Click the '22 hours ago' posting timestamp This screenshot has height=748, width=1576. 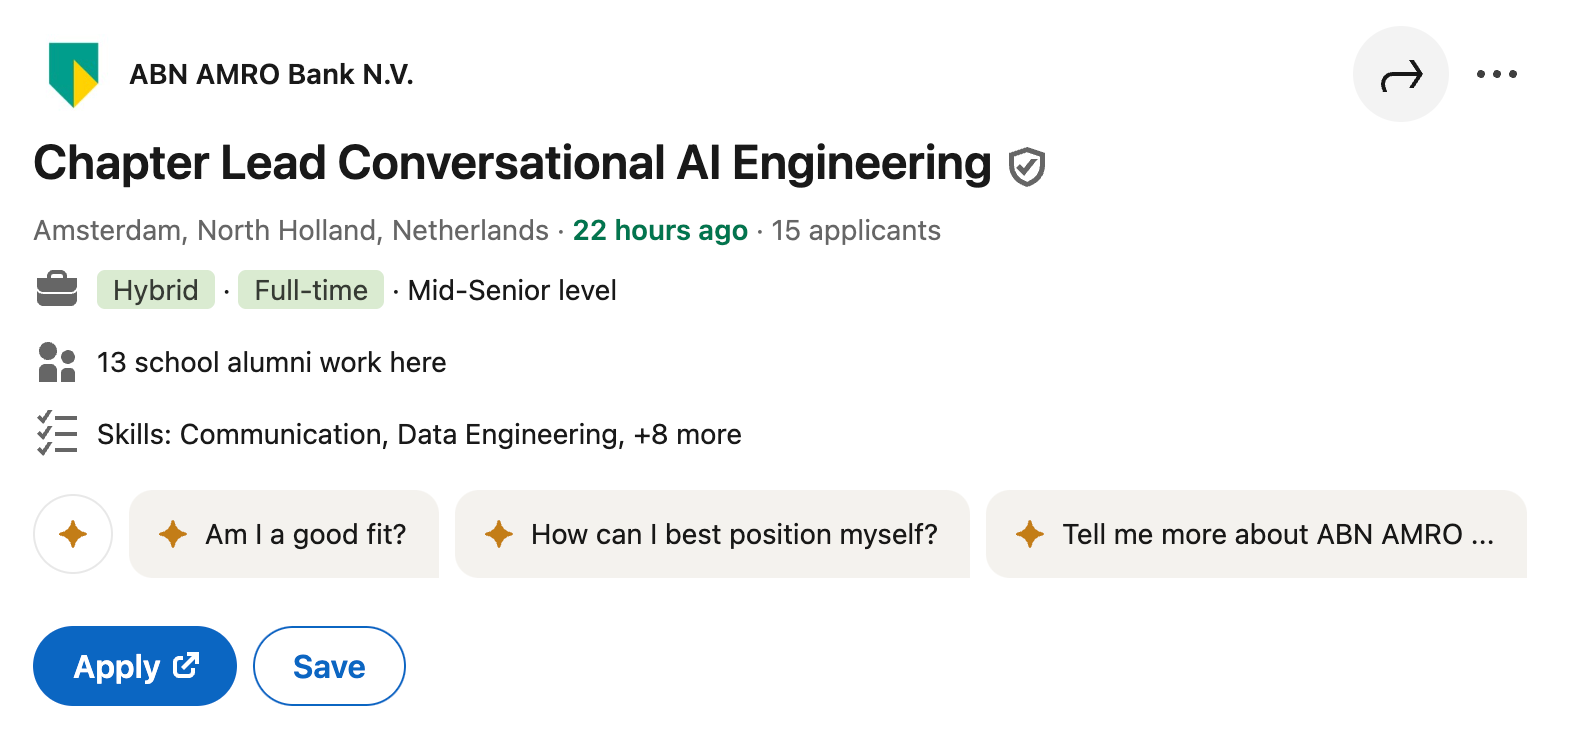coord(659,230)
